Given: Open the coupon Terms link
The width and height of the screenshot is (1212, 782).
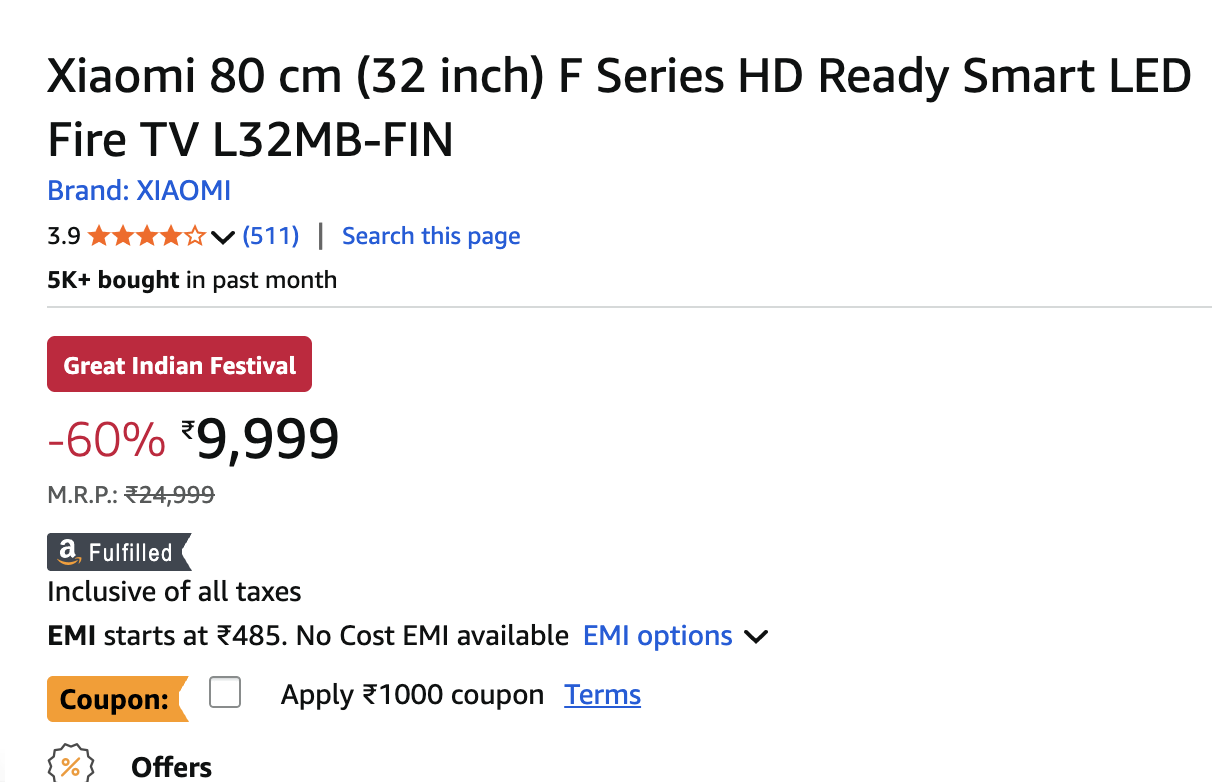Looking at the screenshot, I should point(602,695).
